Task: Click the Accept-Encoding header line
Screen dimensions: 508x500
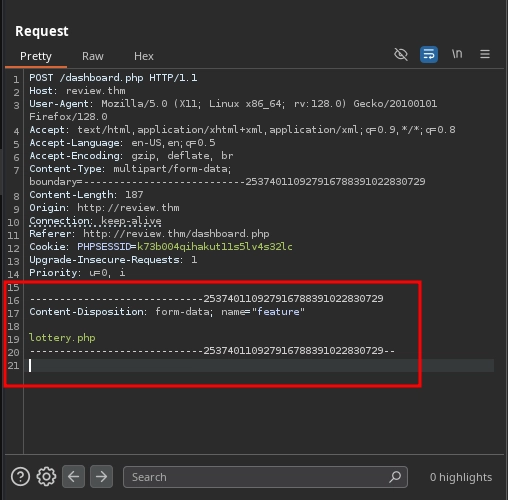Action: pos(131,156)
